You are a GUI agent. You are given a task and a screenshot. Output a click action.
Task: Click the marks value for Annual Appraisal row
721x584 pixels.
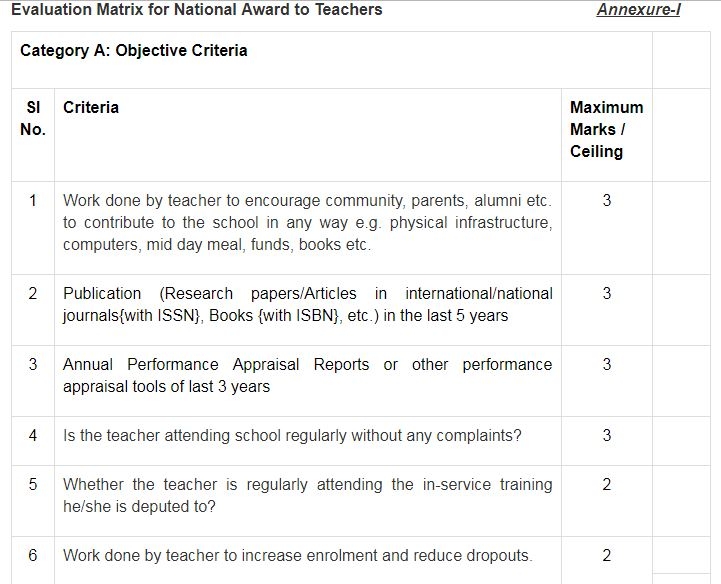click(x=607, y=364)
